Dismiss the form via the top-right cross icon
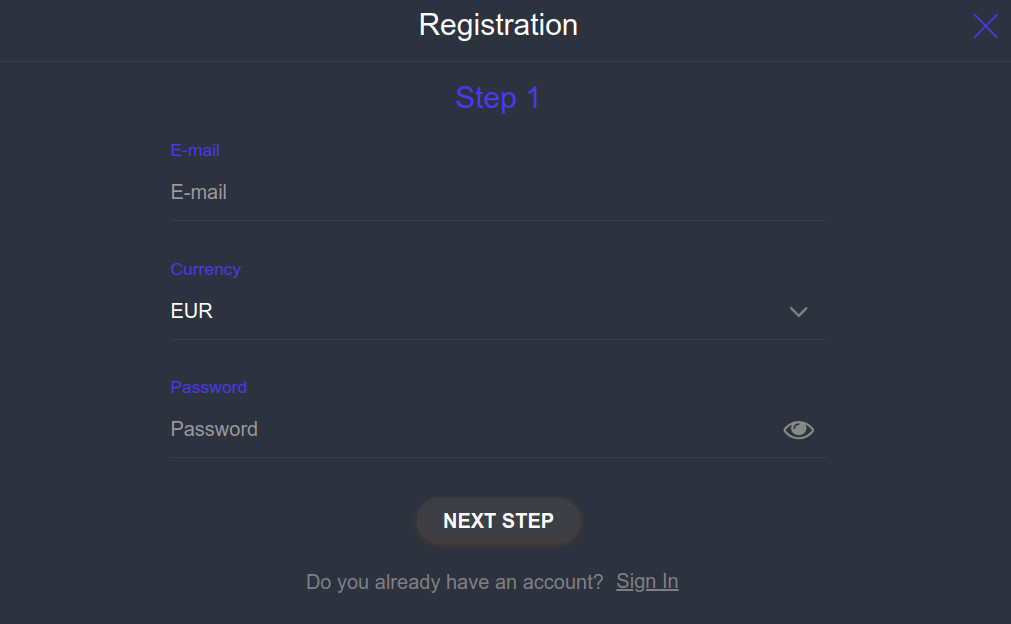Viewport: 1011px width, 624px height. (985, 27)
